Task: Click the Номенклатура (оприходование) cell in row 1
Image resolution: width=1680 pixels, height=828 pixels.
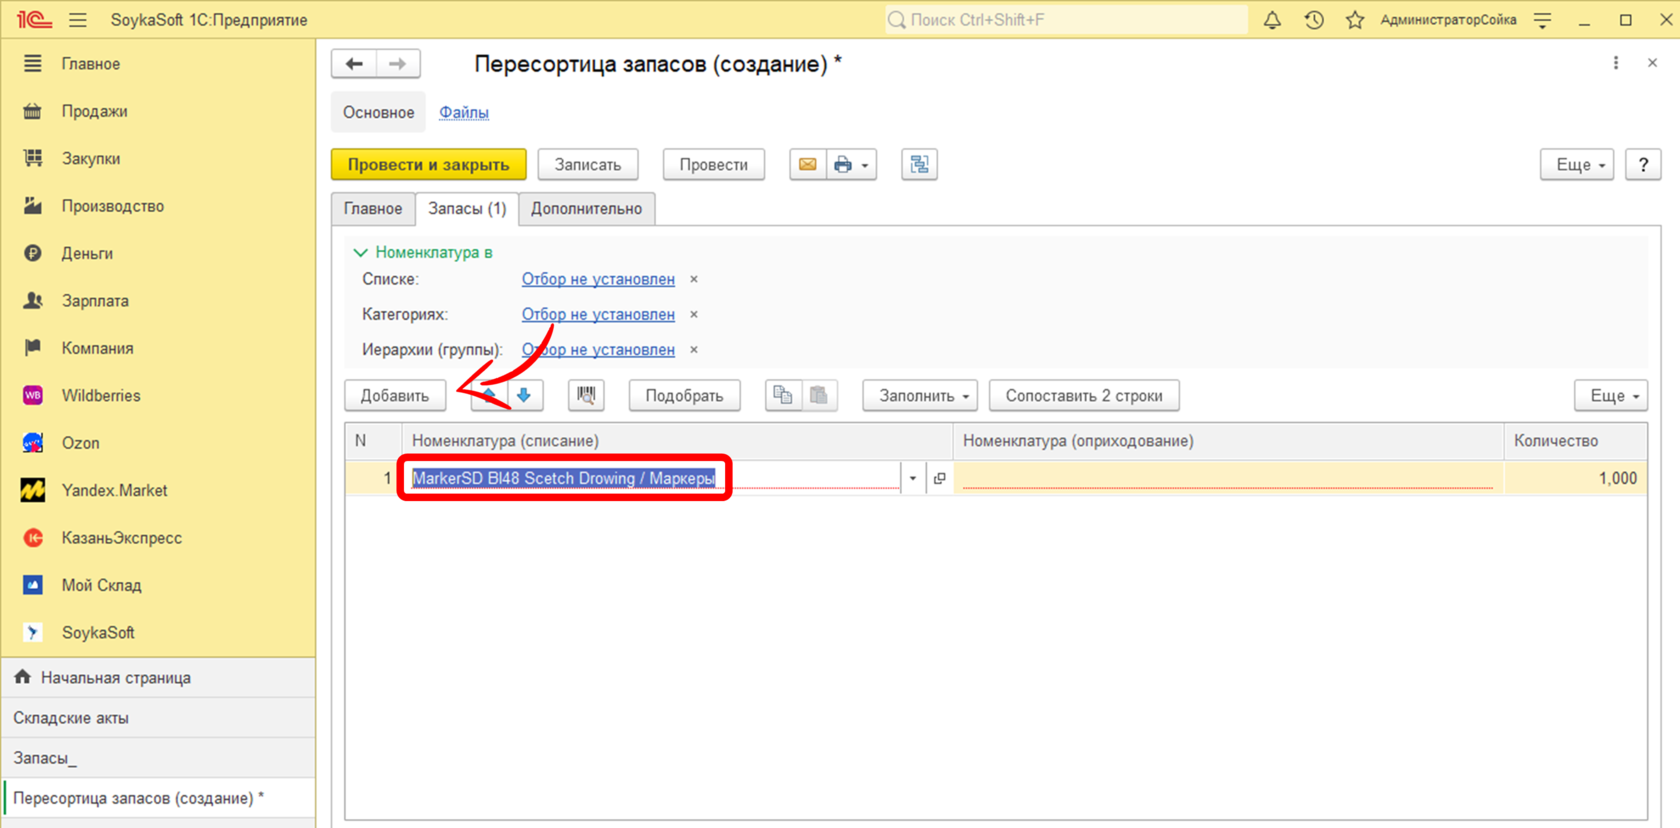Action: coord(1228,479)
